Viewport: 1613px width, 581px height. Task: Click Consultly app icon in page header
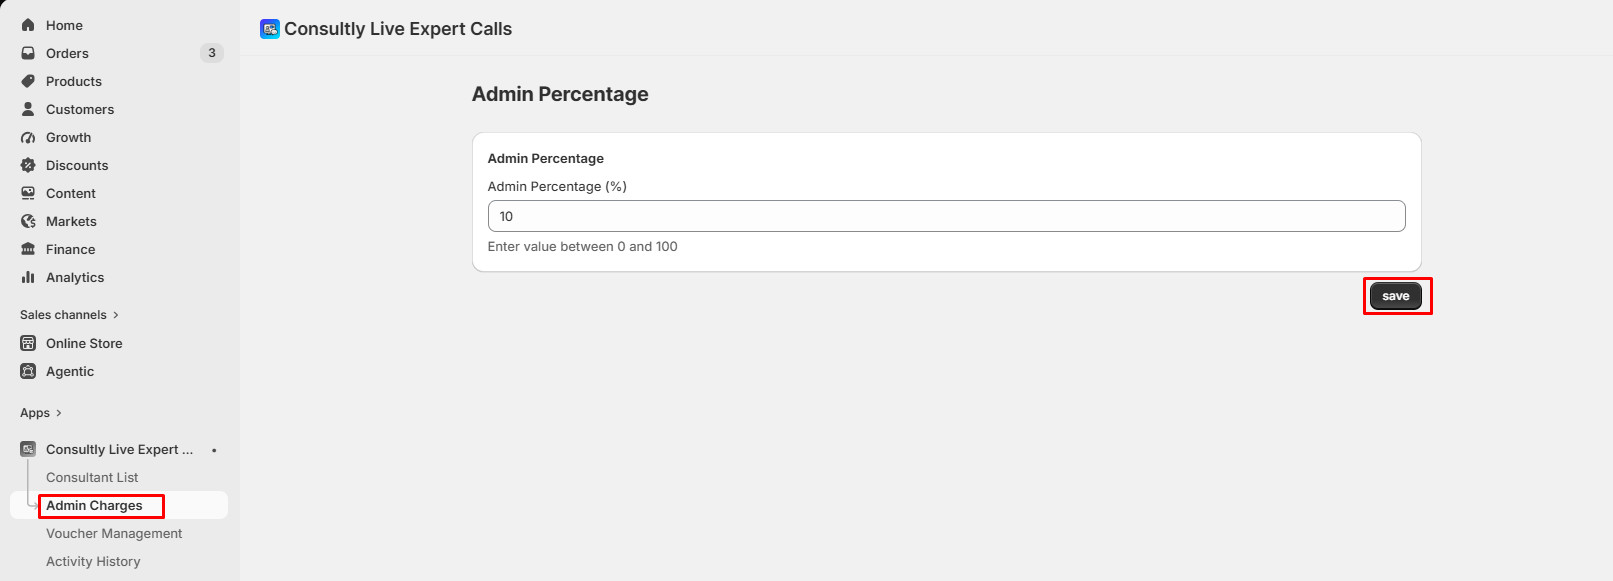tap(270, 29)
